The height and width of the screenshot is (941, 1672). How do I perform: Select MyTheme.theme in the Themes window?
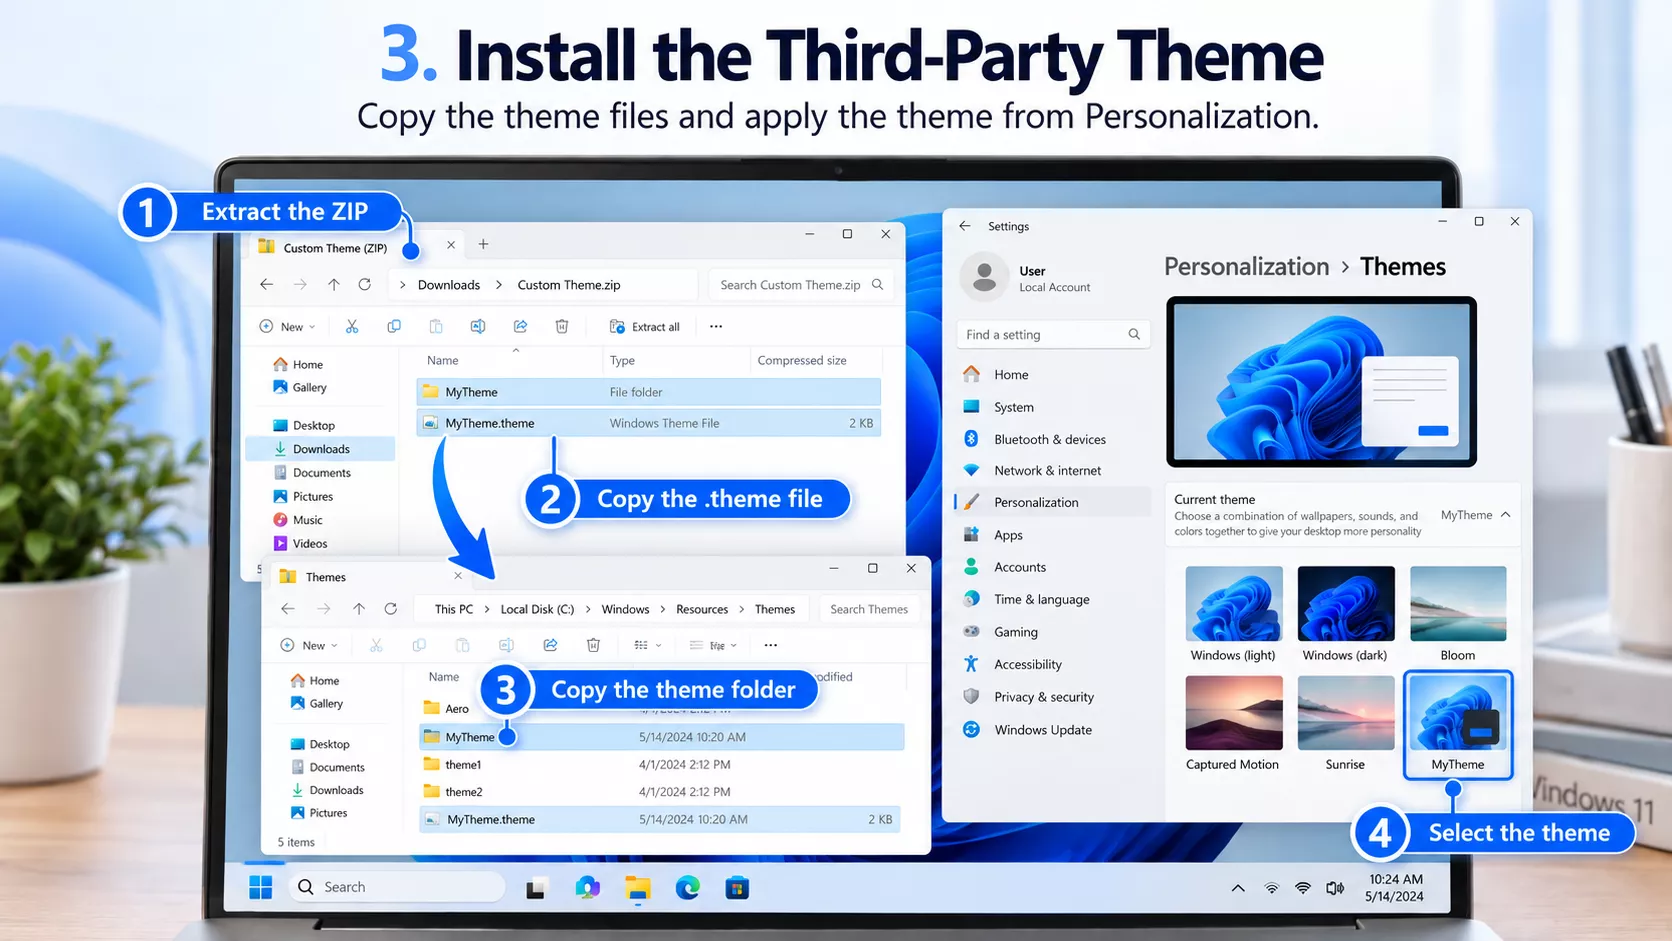[x=659, y=819]
